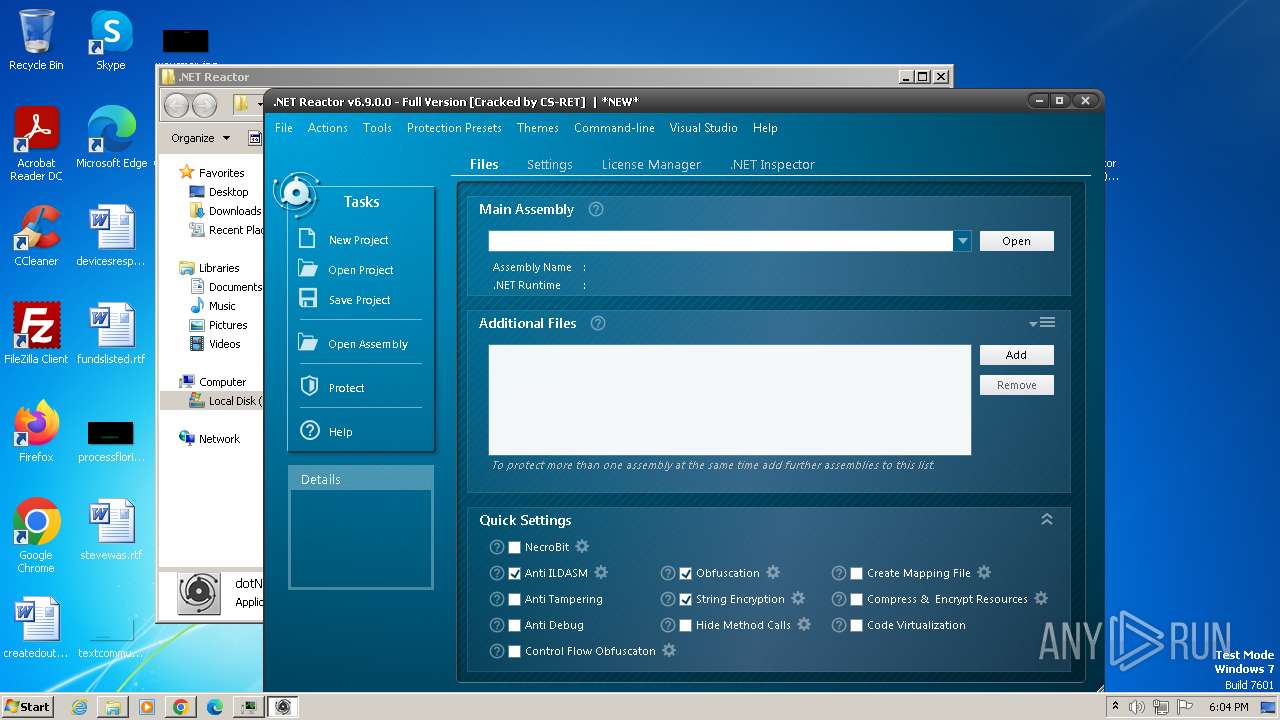This screenshot has width=1280, height=720.
Task: Enable the Anti Tampering checkbox
Action: coord(515,599)
